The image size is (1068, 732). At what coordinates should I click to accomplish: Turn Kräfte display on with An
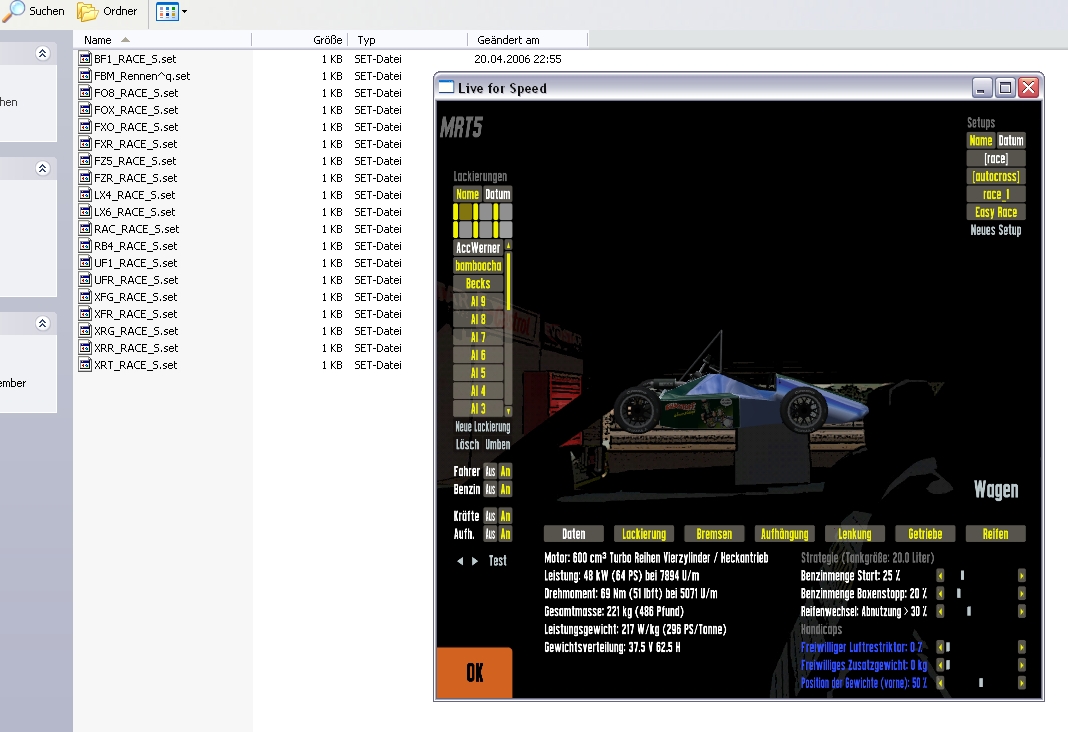(505, 516)
